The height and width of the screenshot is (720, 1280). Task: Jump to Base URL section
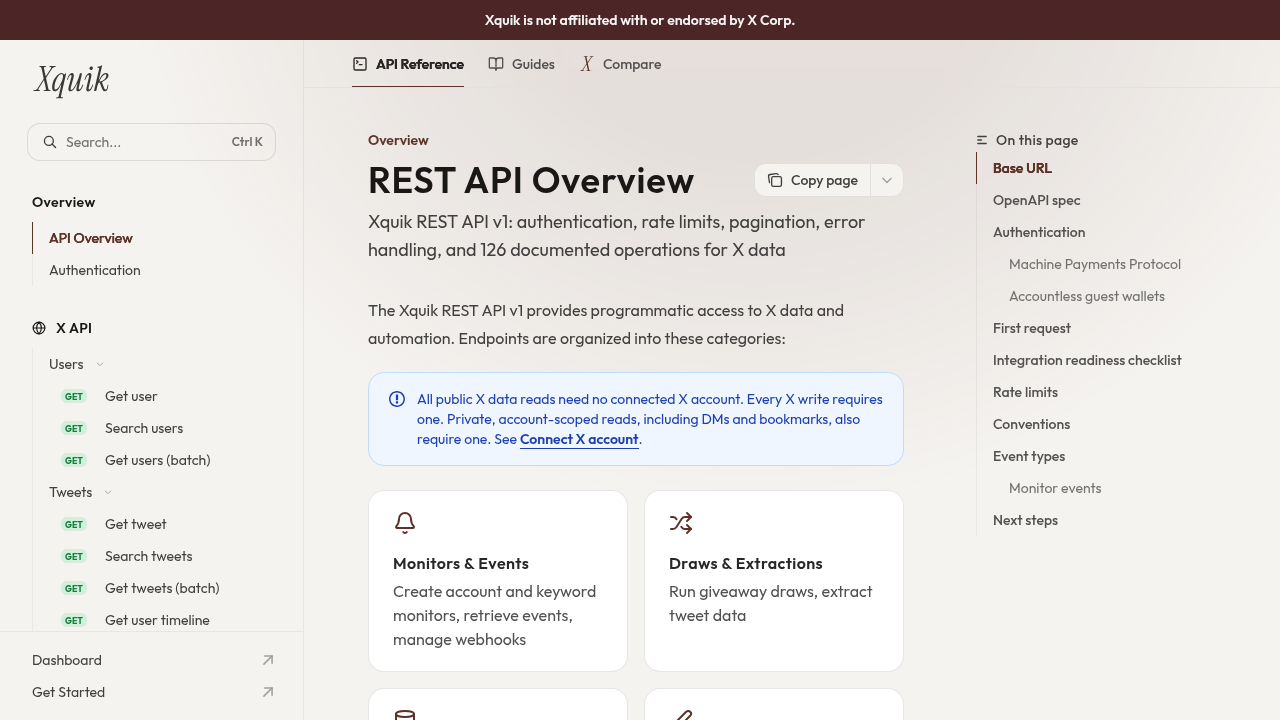point(1022,168)
